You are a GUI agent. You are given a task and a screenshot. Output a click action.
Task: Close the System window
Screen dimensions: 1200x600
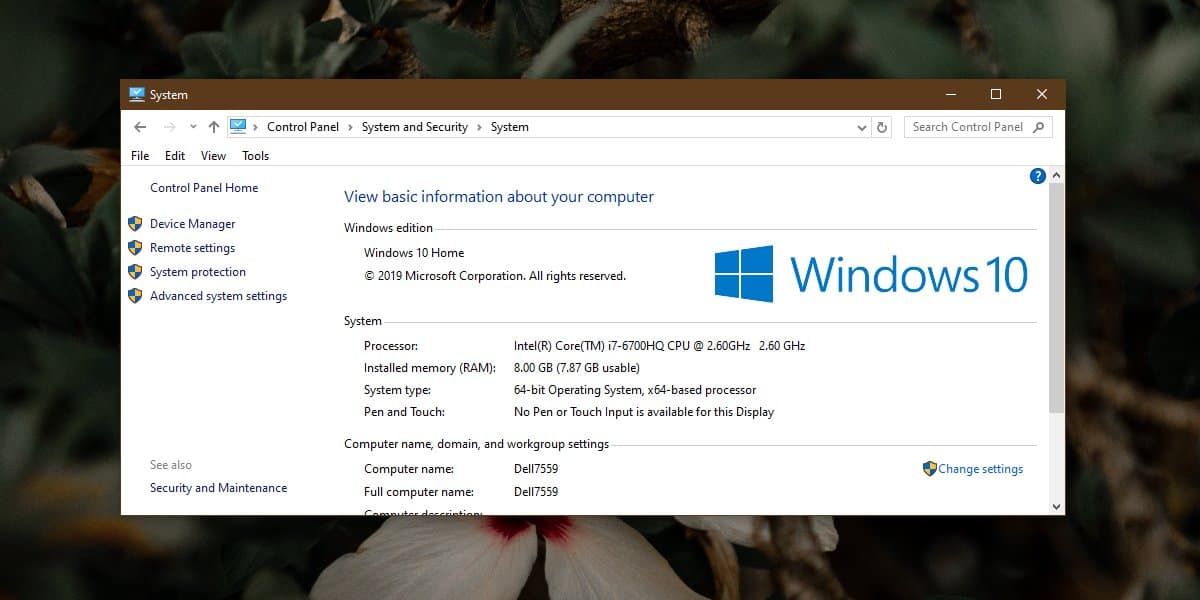(1042, 94)
